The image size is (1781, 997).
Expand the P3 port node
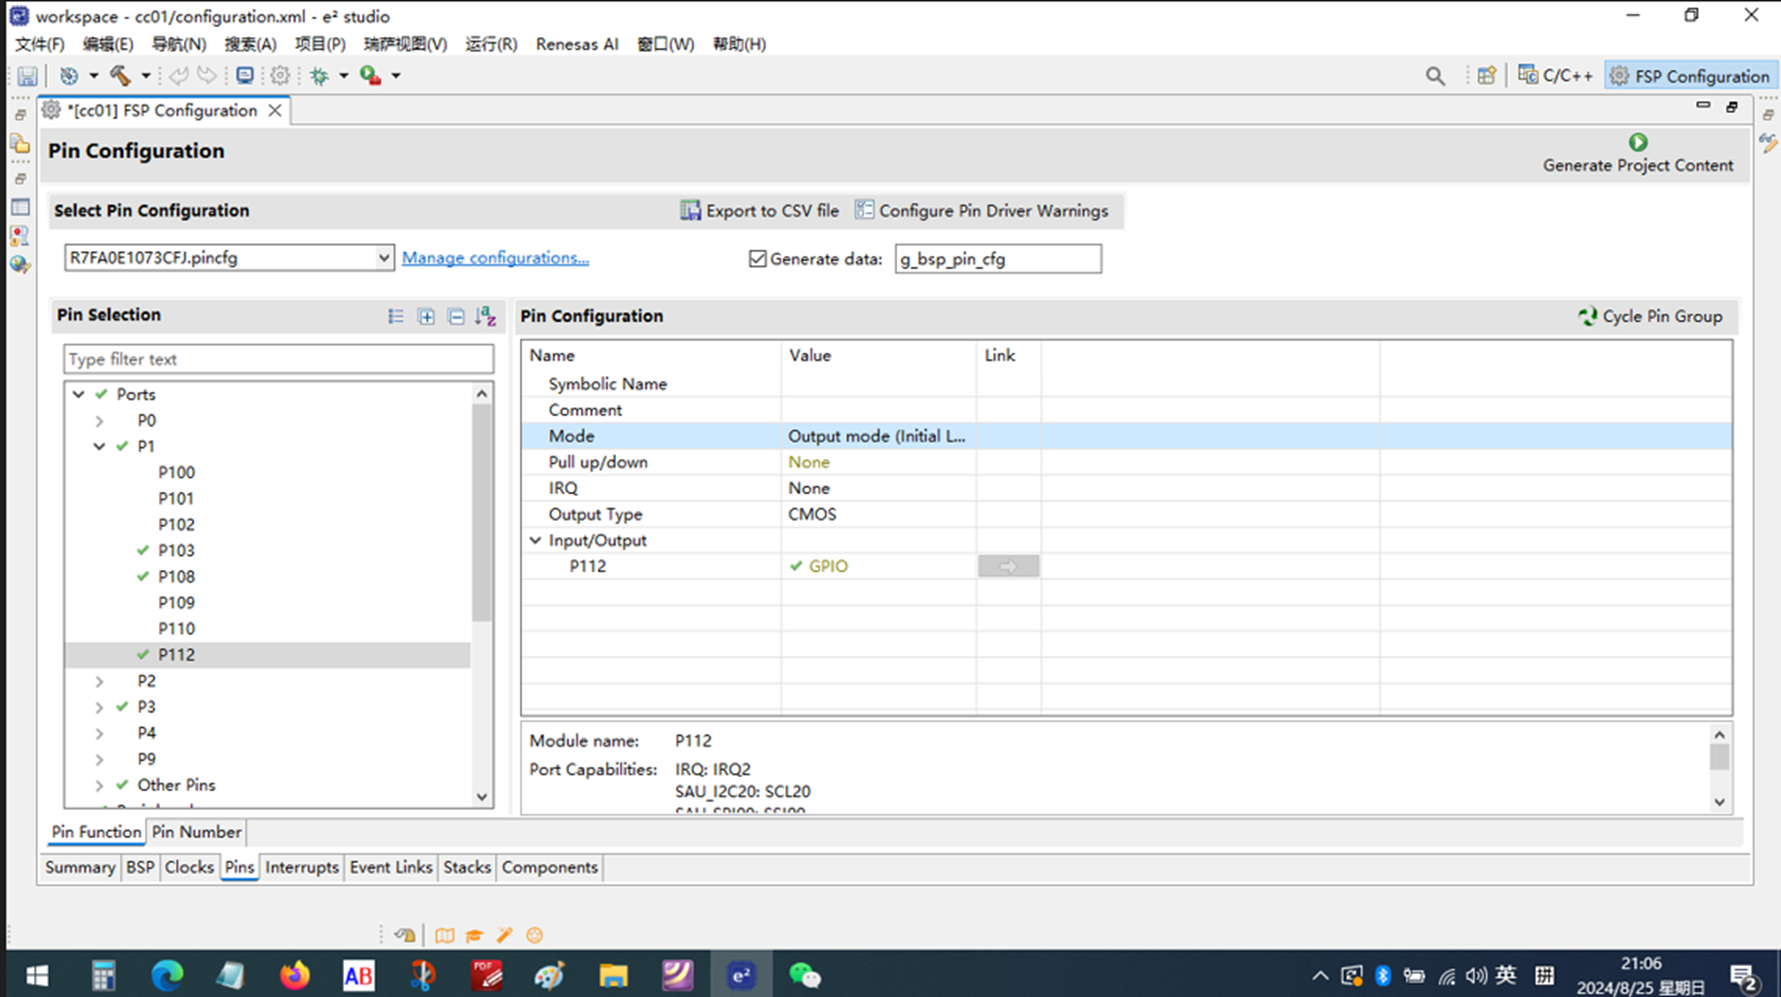coord(99,707)
